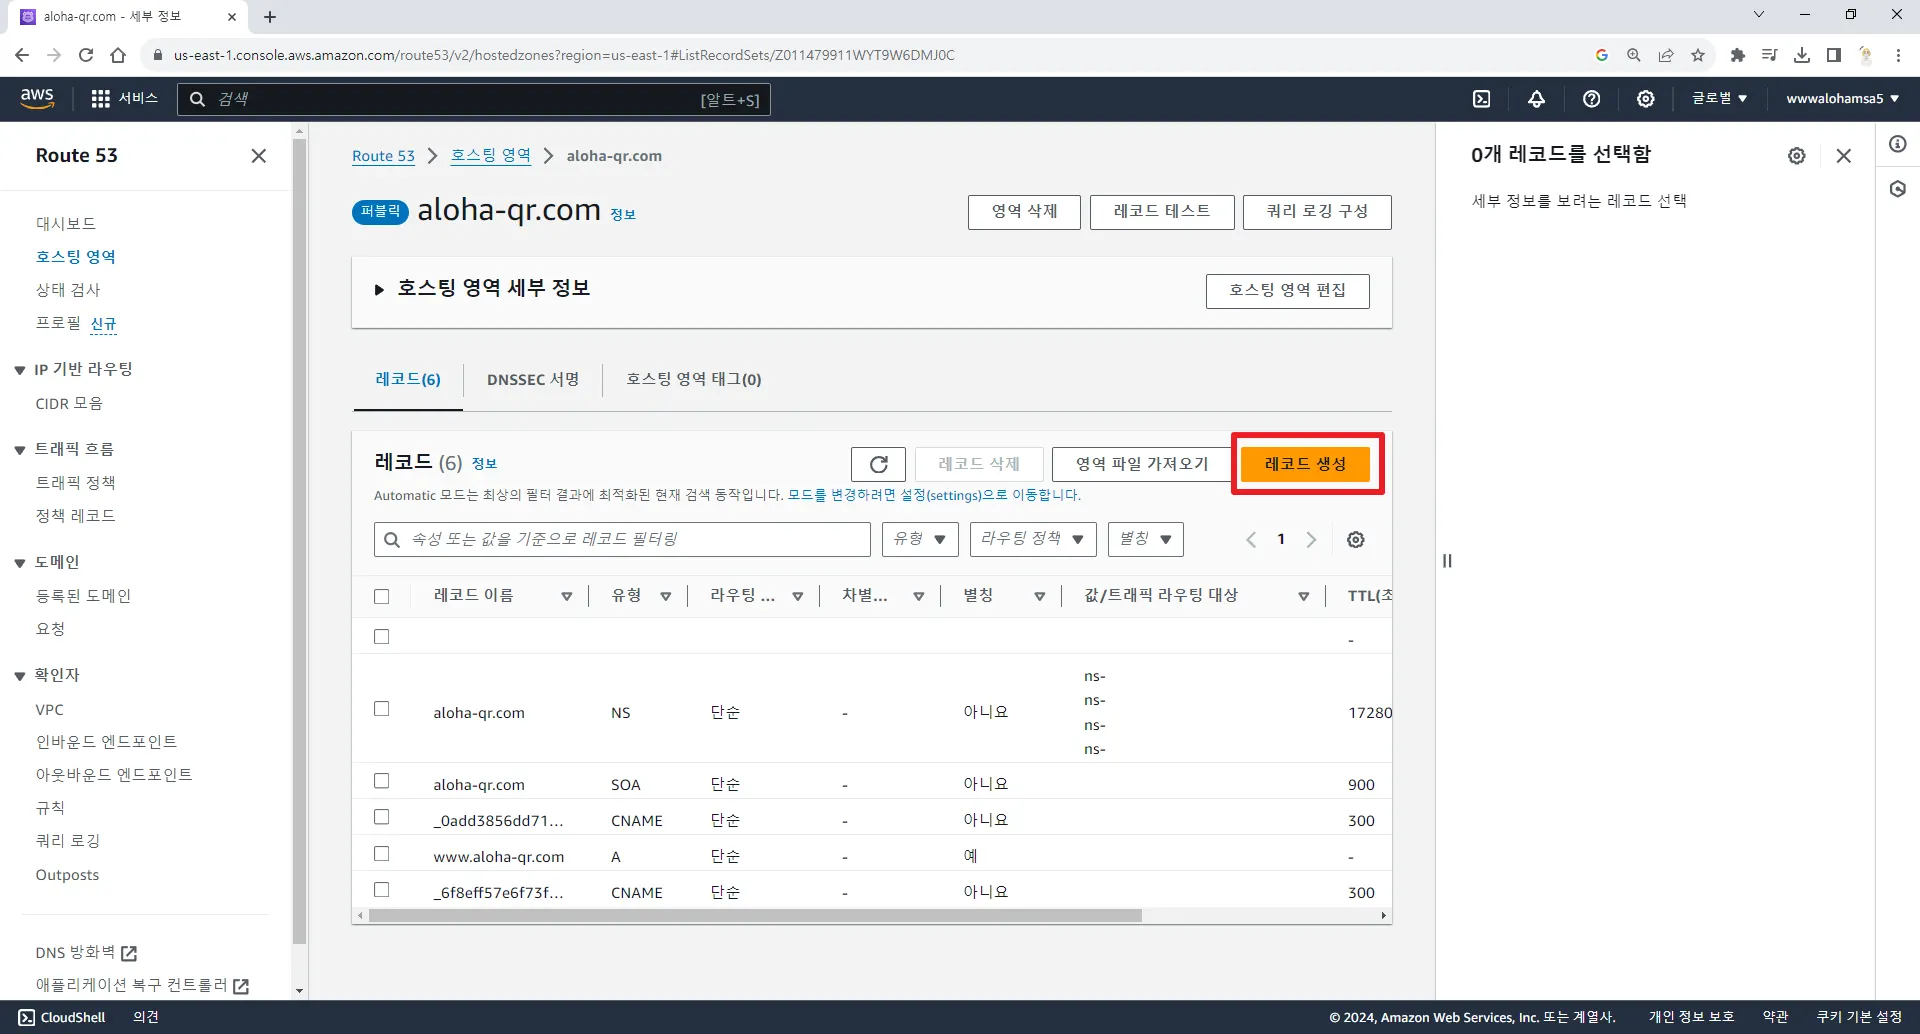Open Chrome three-dot menu
This screenshot has height=1034, width=1920.
point(1898,55)
